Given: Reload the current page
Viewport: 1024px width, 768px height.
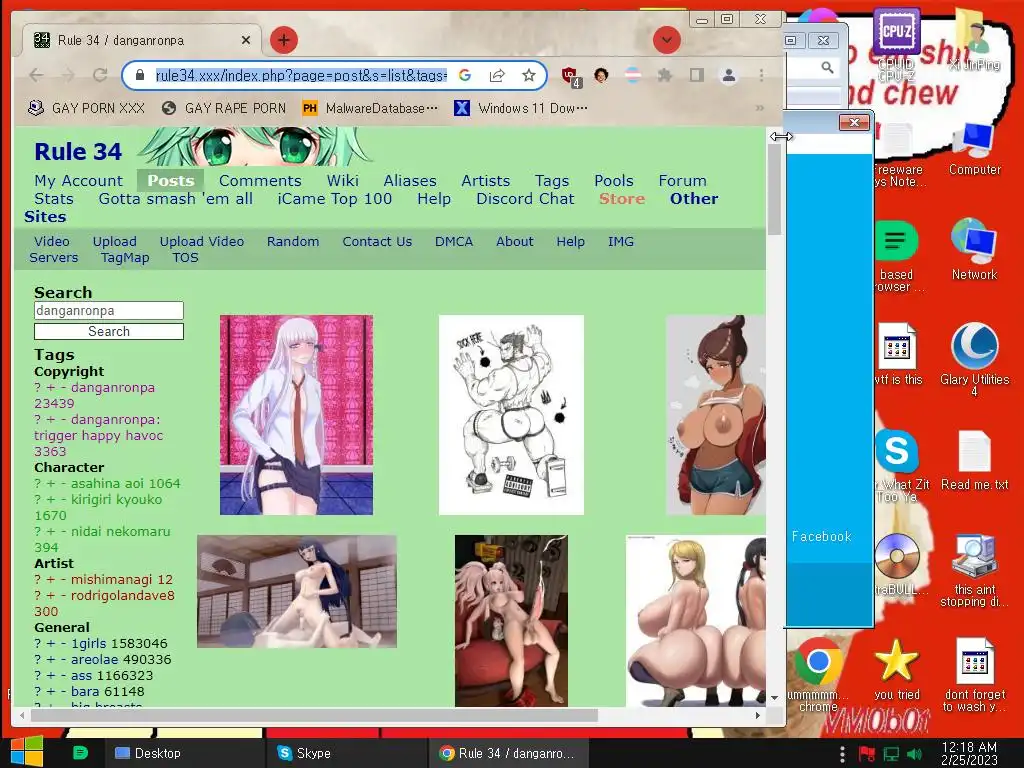Looking at the screenshot, I should (x=100, y=75).
